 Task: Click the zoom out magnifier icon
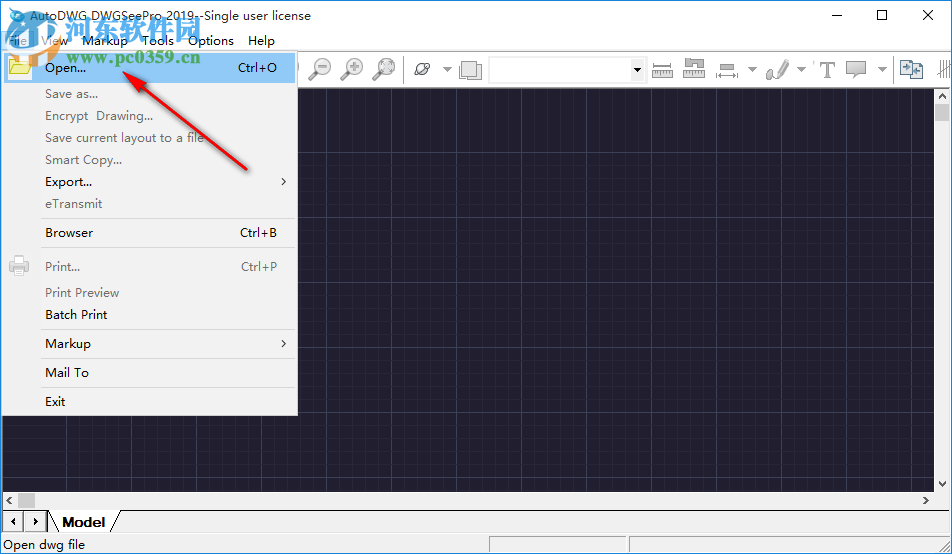point(319,69)
